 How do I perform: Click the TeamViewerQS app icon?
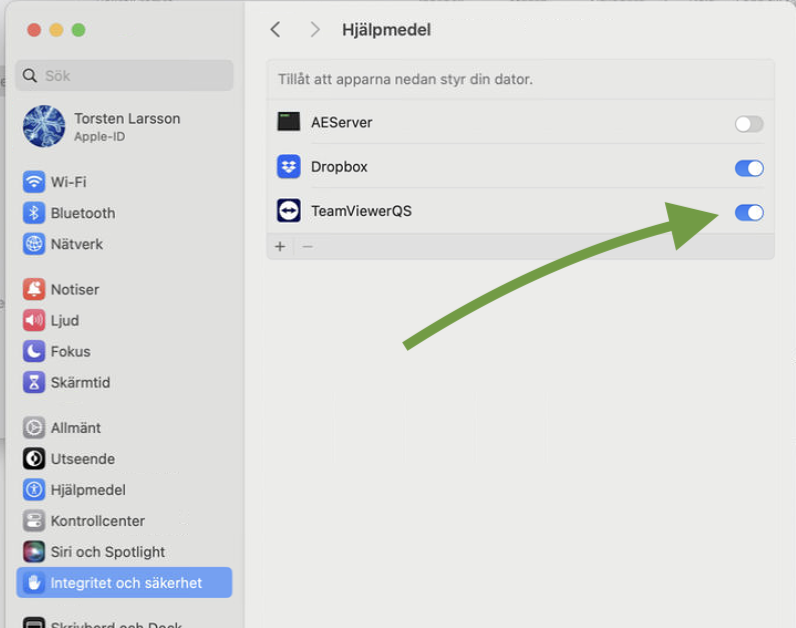tap(289, 211)
